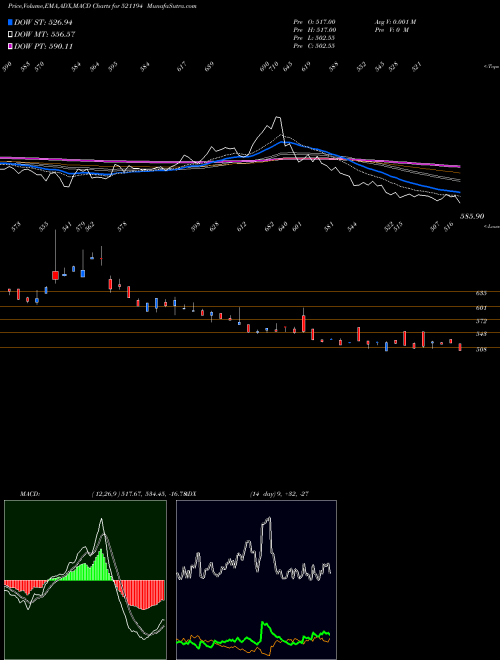Click the chart title mentioning MunafaSutra.com
This screenshot has height=660, width=500.
(102, 6)
